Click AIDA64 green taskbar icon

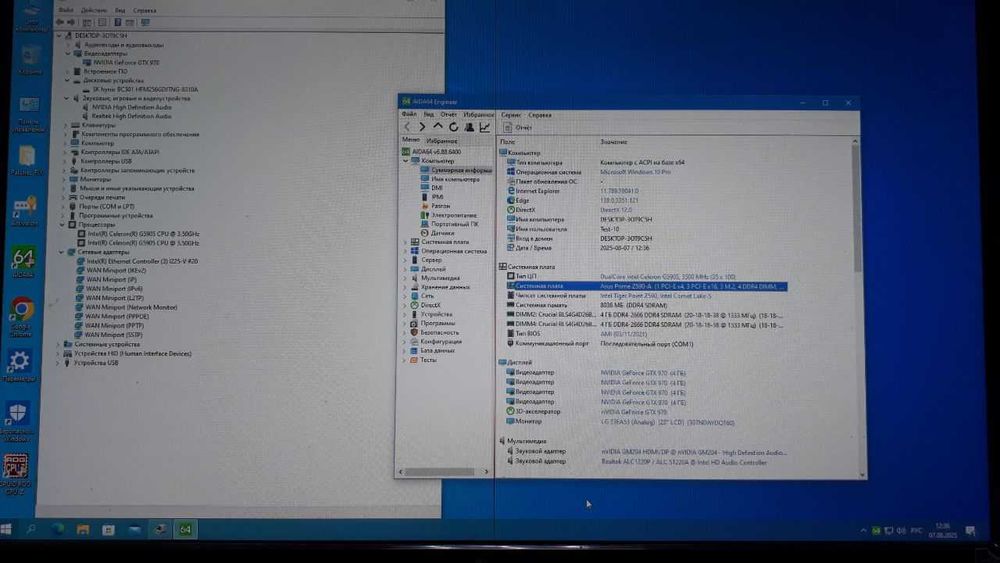click(185, 529)
